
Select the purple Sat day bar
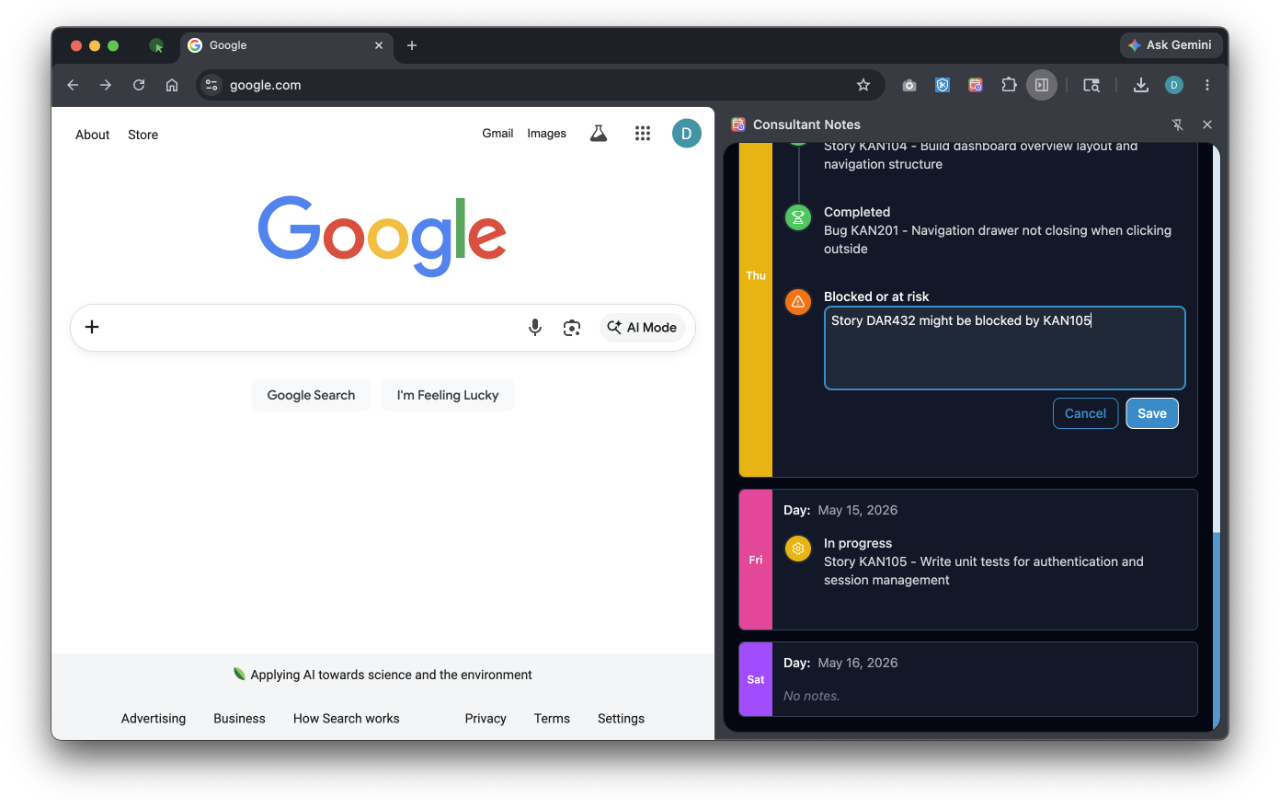click(x=756, y=679)
